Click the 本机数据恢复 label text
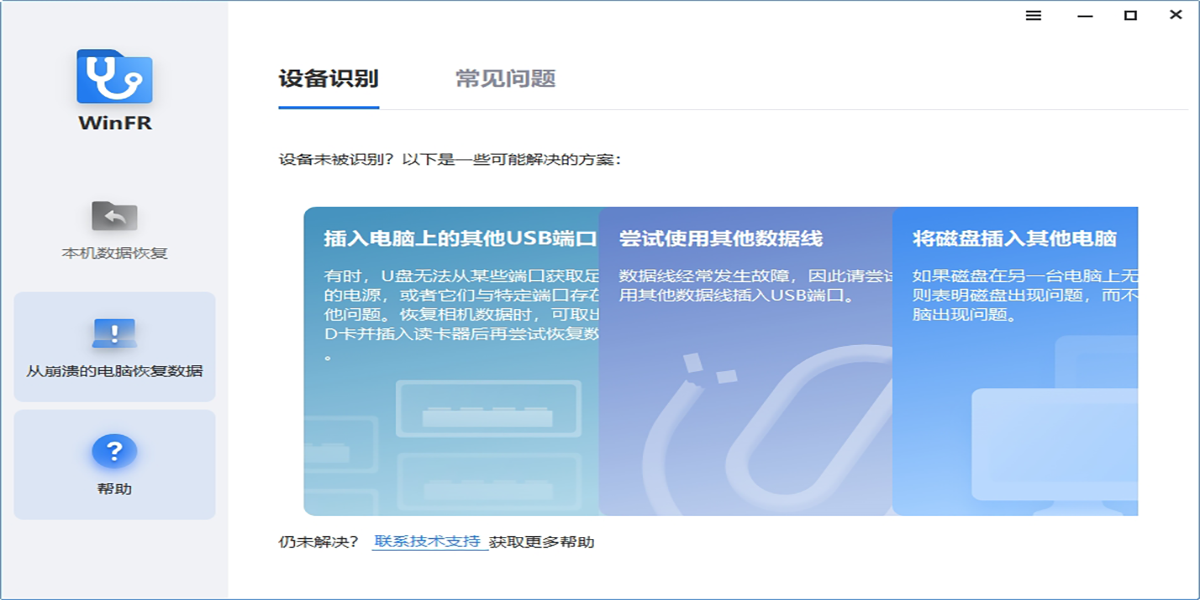 click(x=114, y=253)
